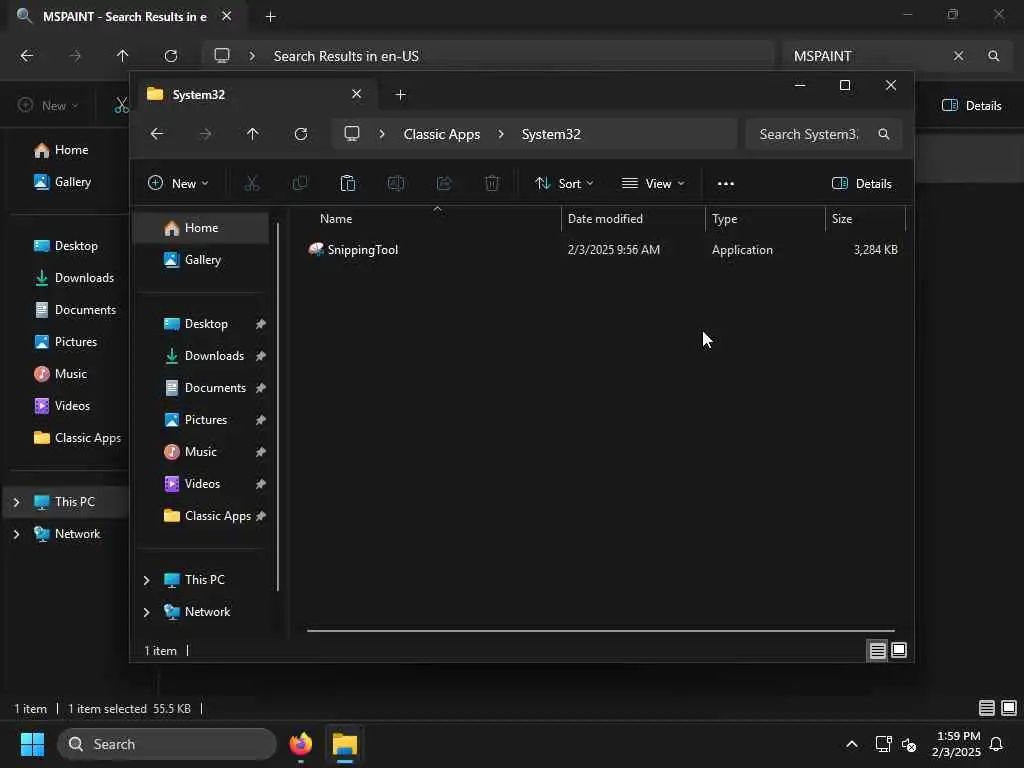The height and width of the screenshot is (768, 1024).
Task: Select the System32 tab
Action: point(256,95)
